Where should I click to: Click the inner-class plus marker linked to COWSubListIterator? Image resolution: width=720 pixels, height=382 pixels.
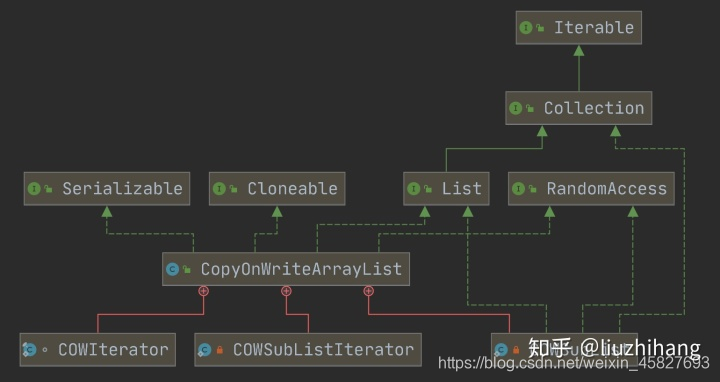[x=286, y=291]
